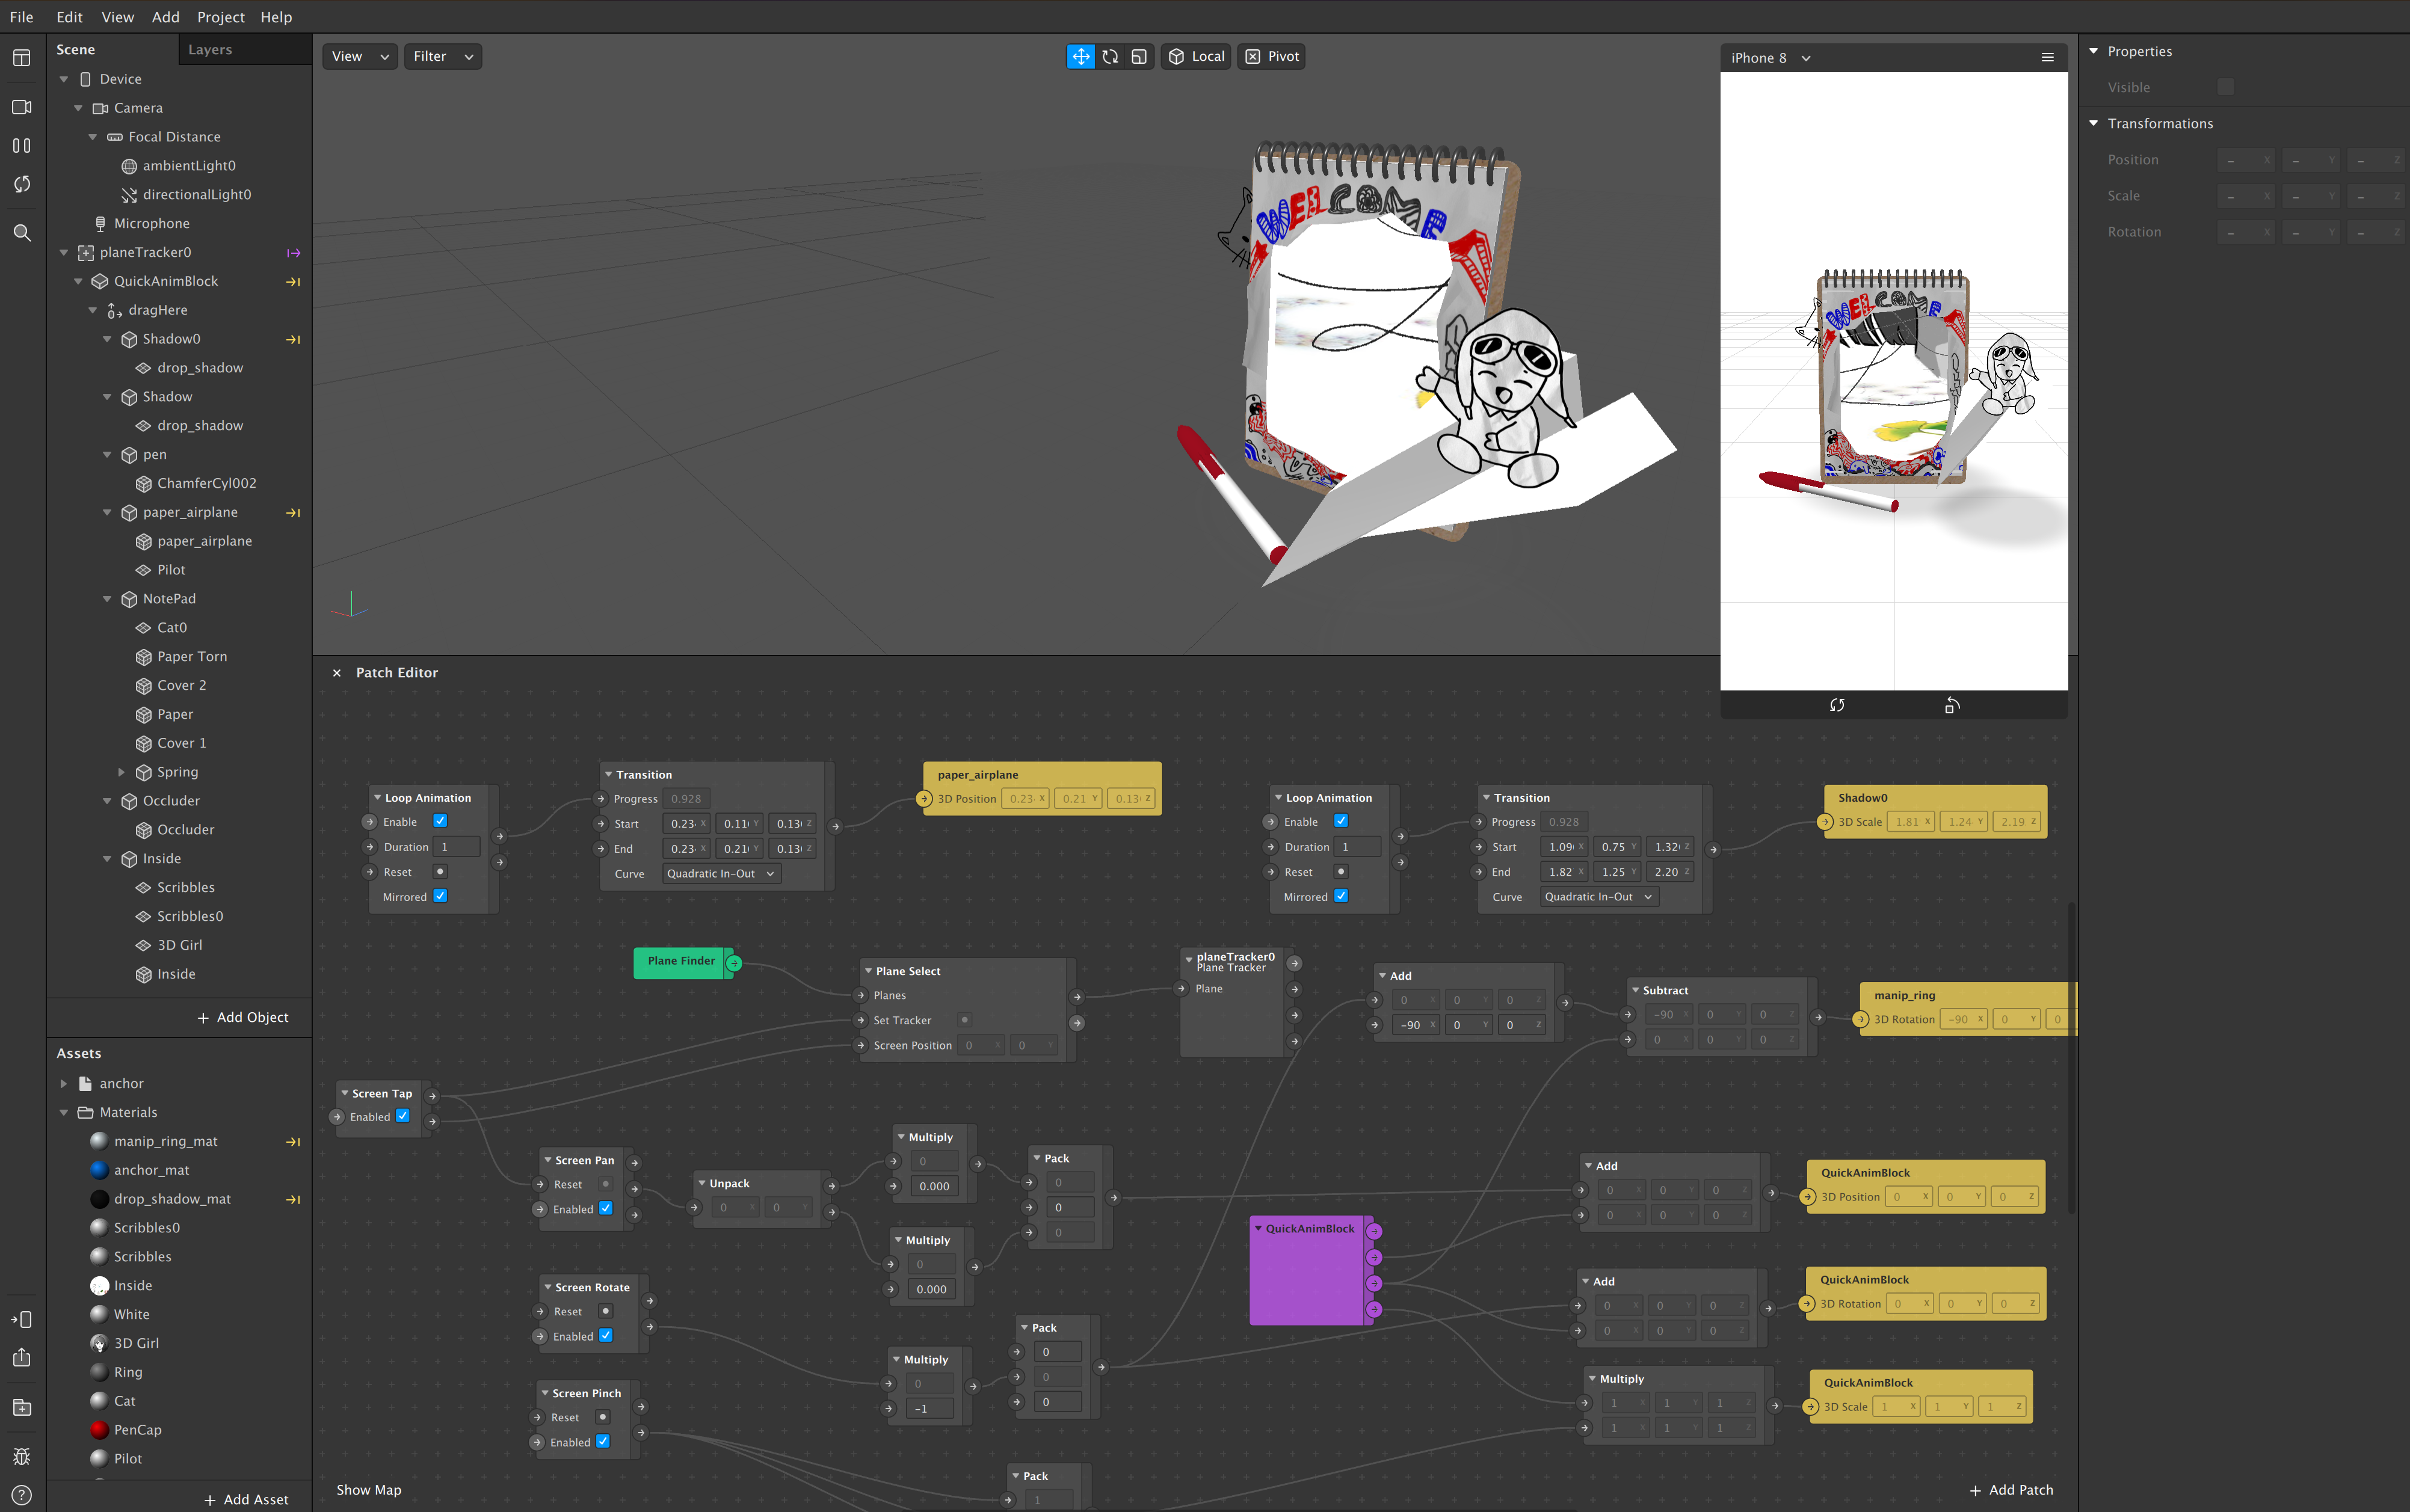
Task: Open the Project menu
Action: 220,17
